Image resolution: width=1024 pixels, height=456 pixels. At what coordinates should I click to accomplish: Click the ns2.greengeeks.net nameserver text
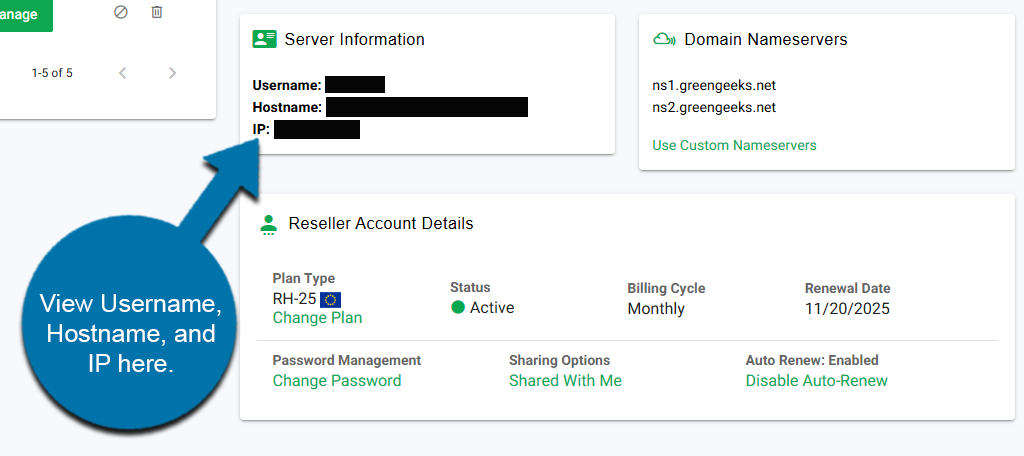pos(714,108)
